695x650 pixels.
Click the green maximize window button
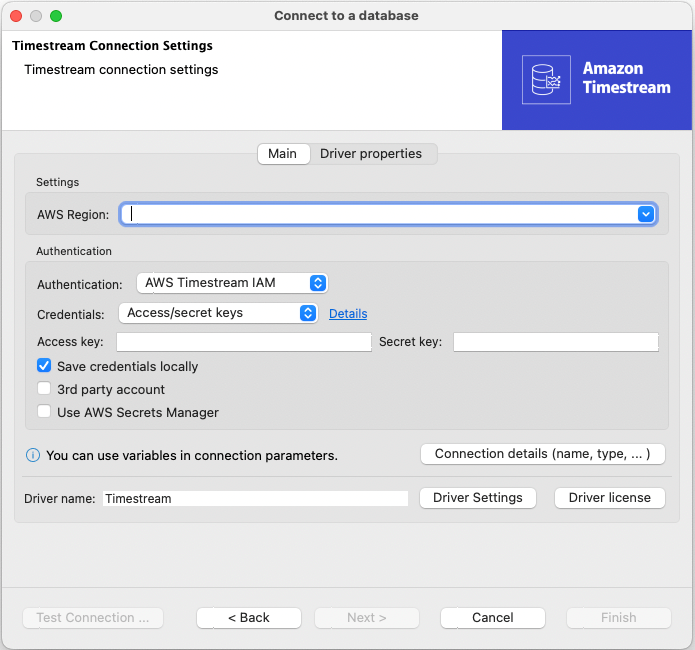[x=56, y=16]
